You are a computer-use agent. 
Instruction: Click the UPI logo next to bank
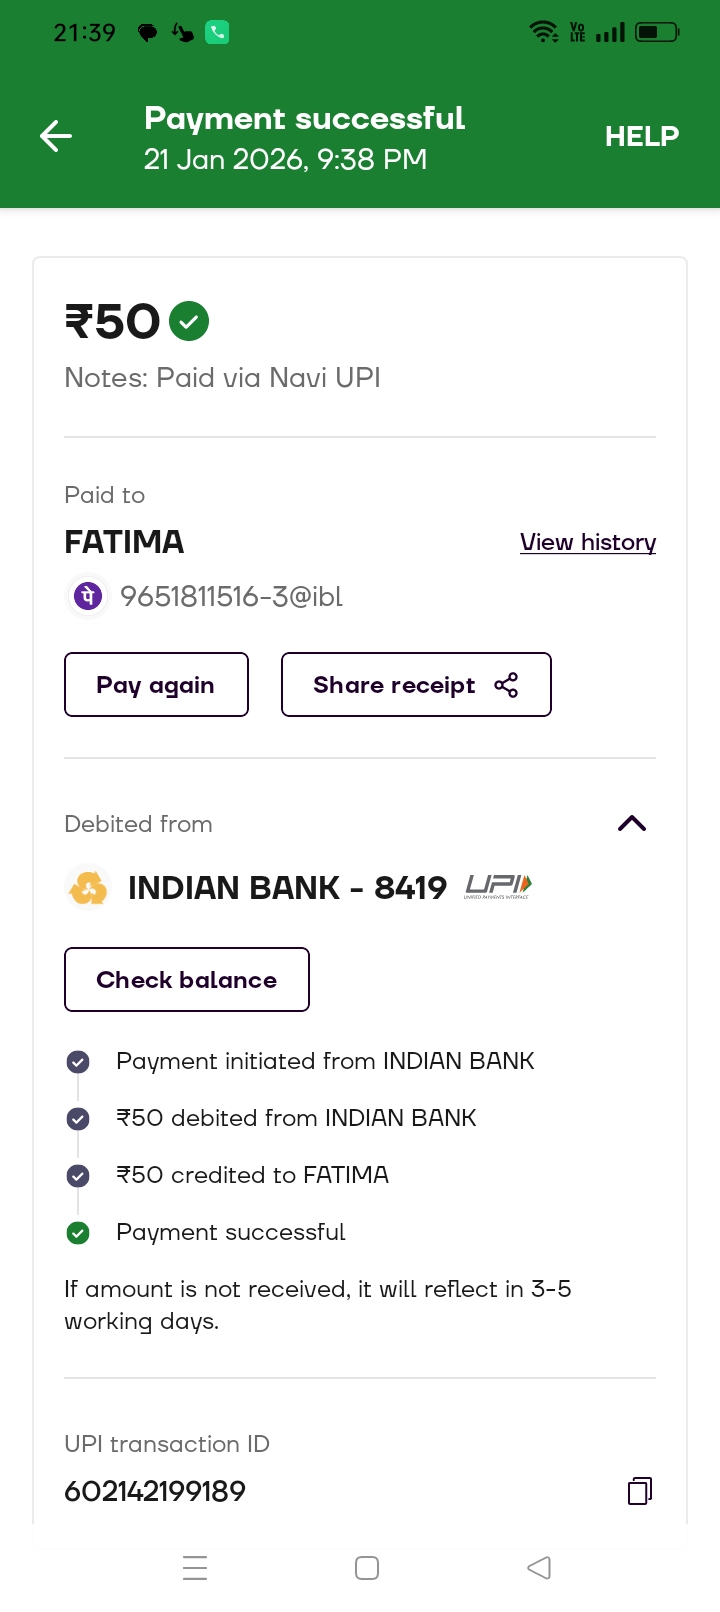498,886
